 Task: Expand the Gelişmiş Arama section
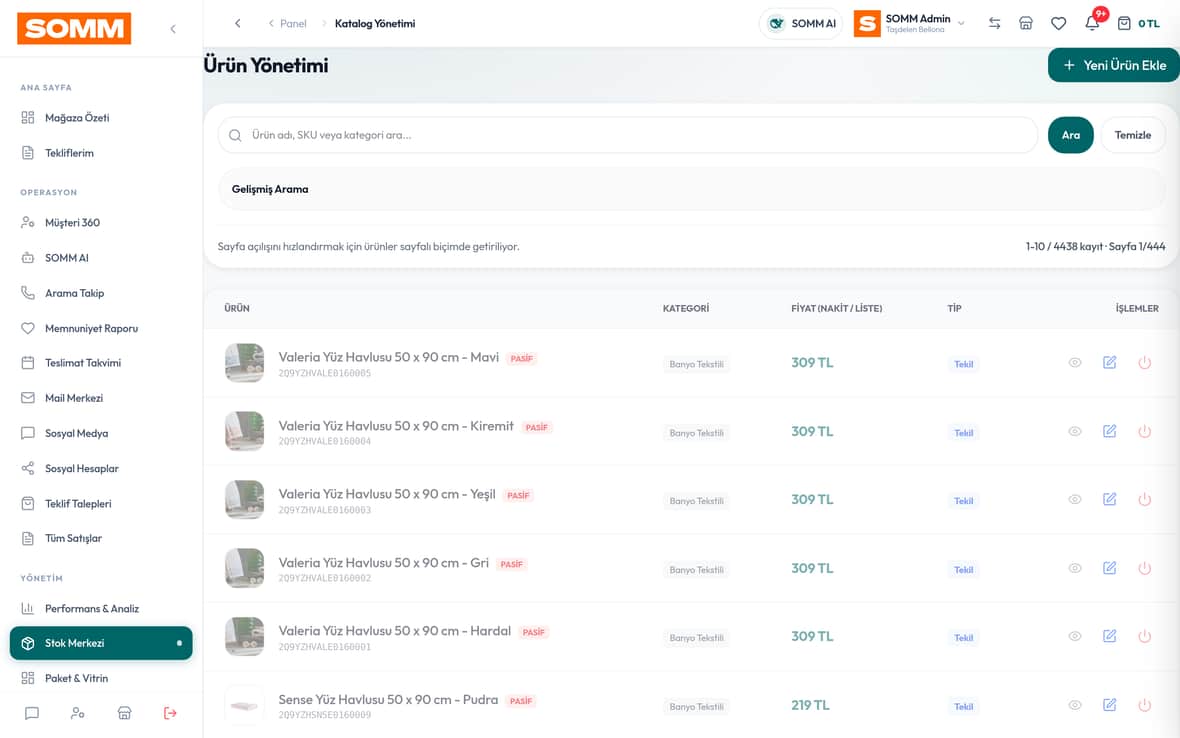coord(691,189)
